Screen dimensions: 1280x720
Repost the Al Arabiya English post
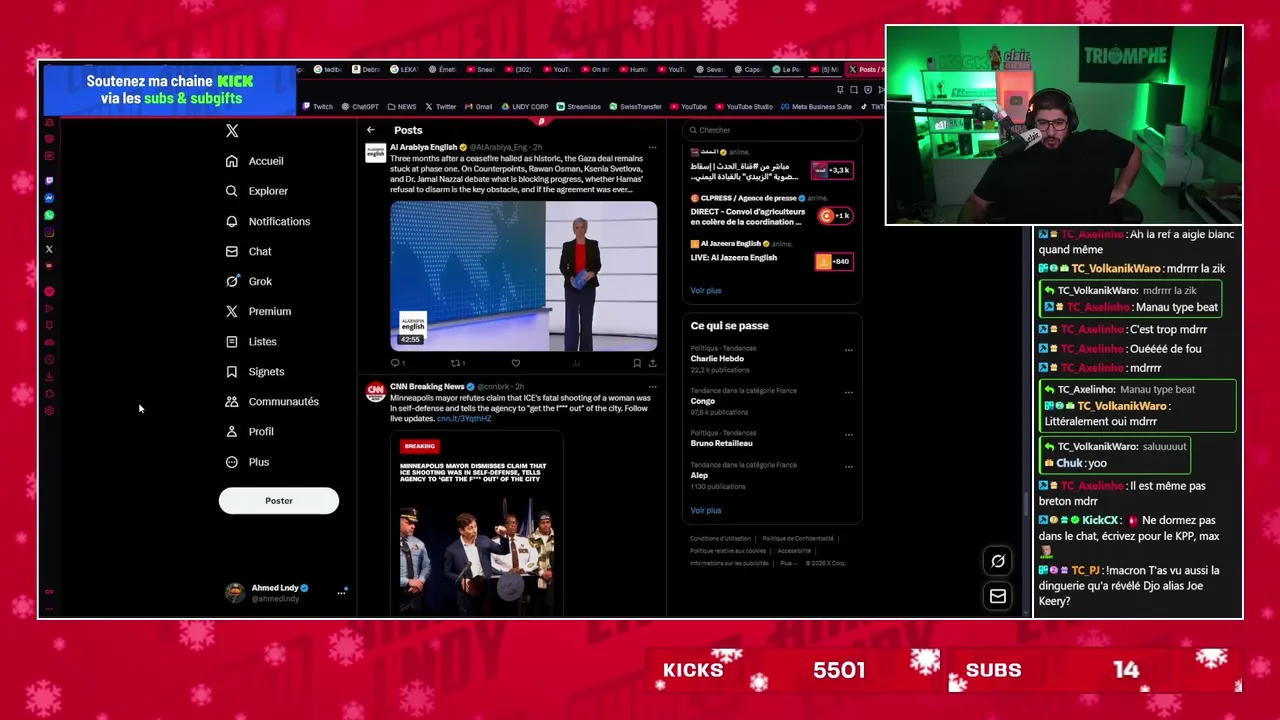coord(457,363)
